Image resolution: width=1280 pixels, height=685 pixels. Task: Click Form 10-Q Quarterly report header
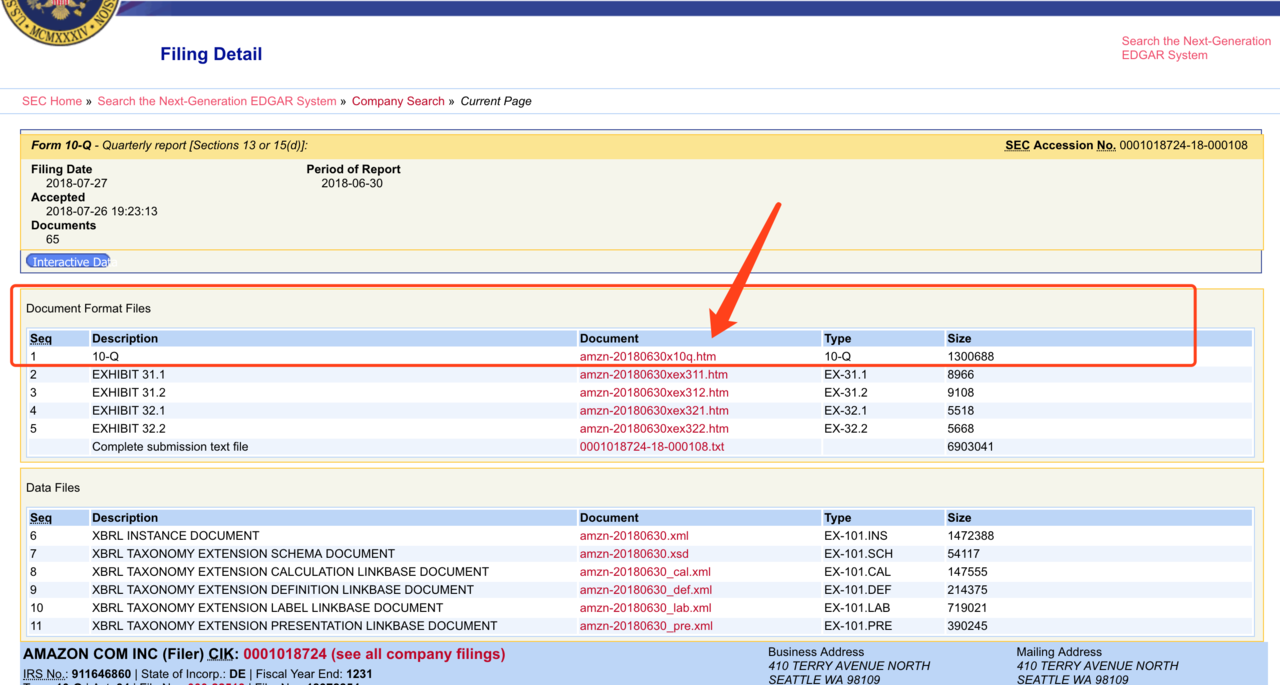pos(169,145)
